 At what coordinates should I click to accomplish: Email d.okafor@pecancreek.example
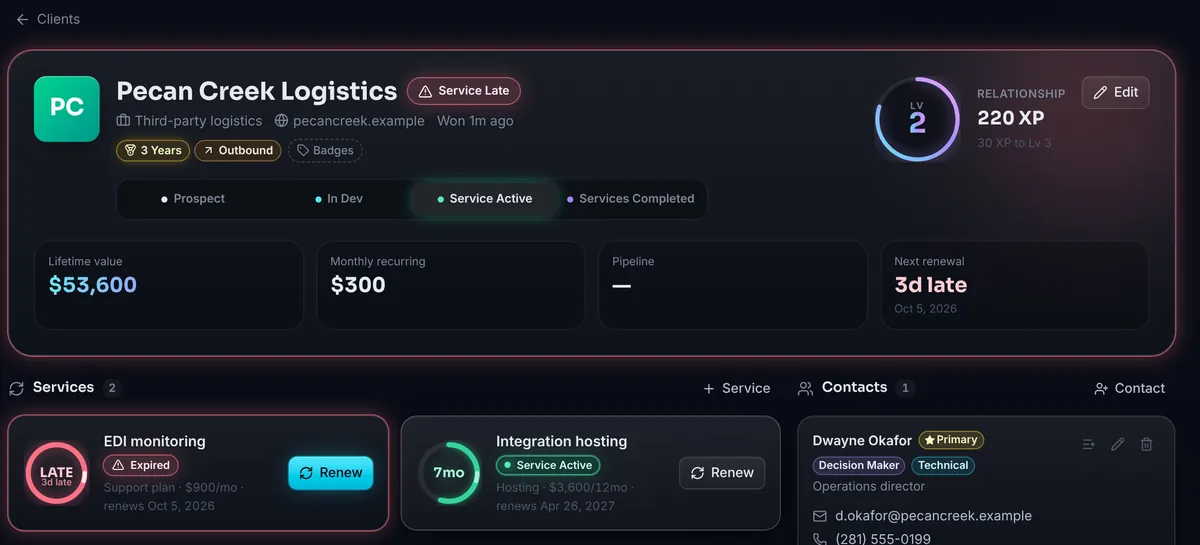coord(934,516)
